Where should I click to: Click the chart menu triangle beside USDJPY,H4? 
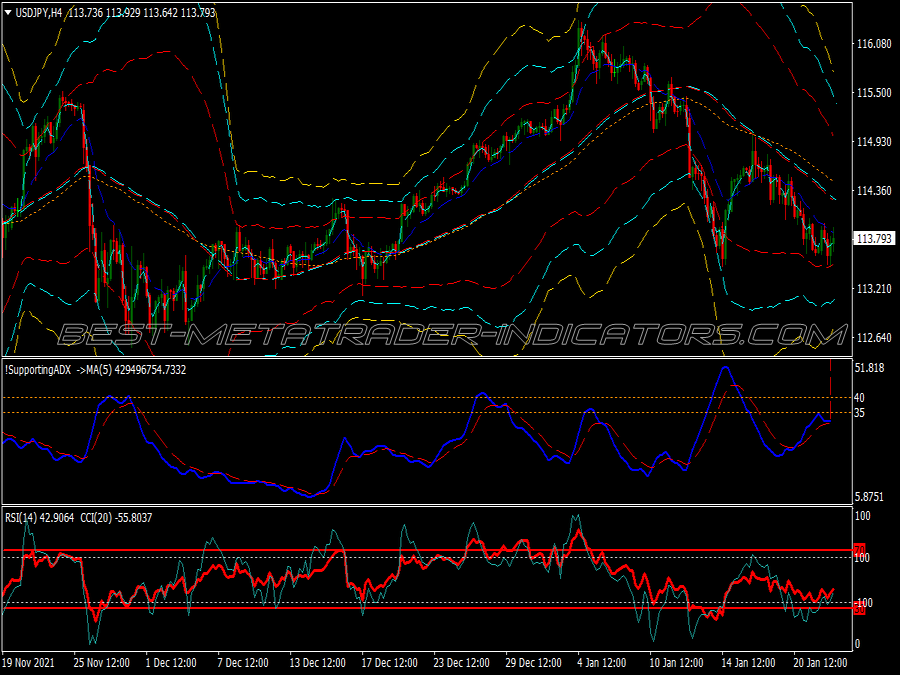tap(8, 13)
